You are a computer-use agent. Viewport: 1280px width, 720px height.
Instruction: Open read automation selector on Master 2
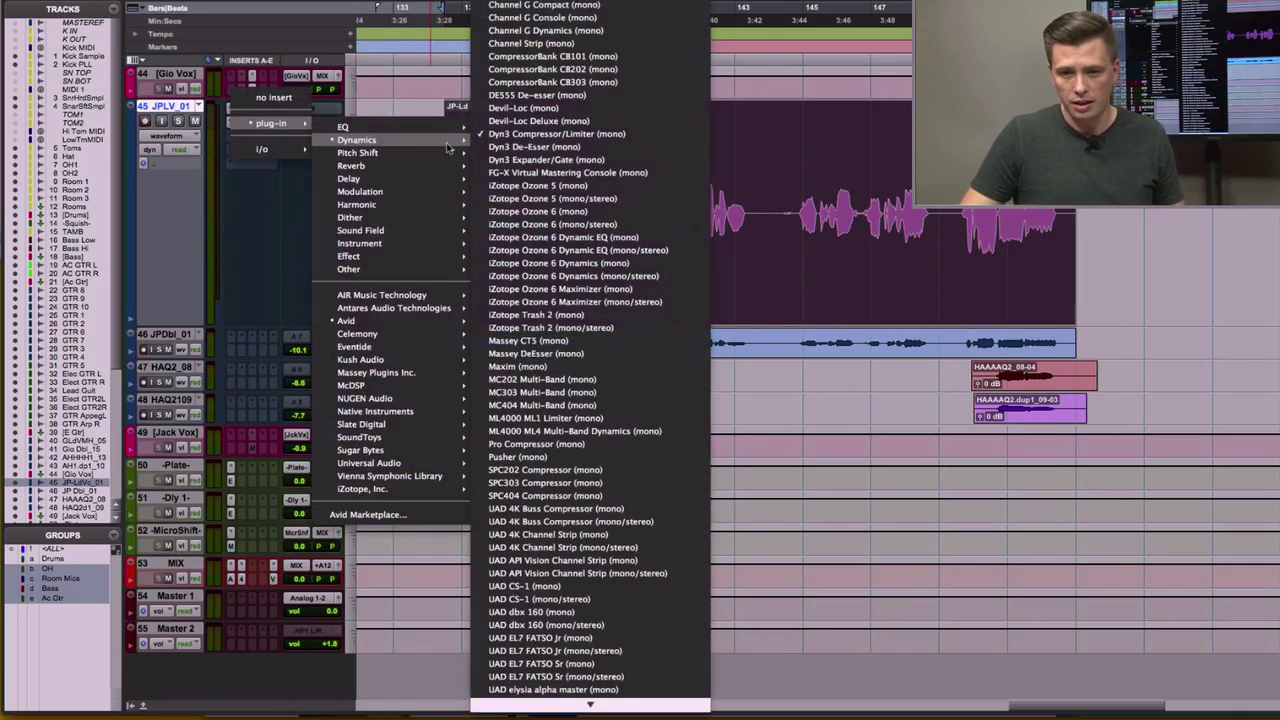pos(187,644)
